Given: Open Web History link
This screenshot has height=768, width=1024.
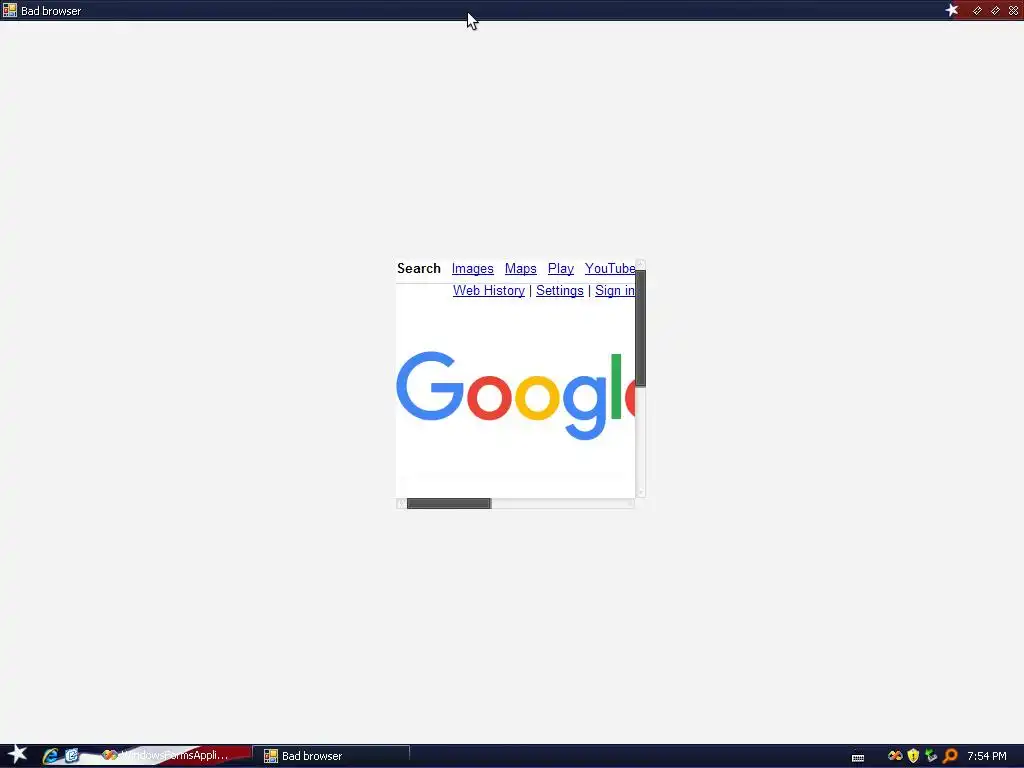Looking at the screenshot, I should (489, 291).
